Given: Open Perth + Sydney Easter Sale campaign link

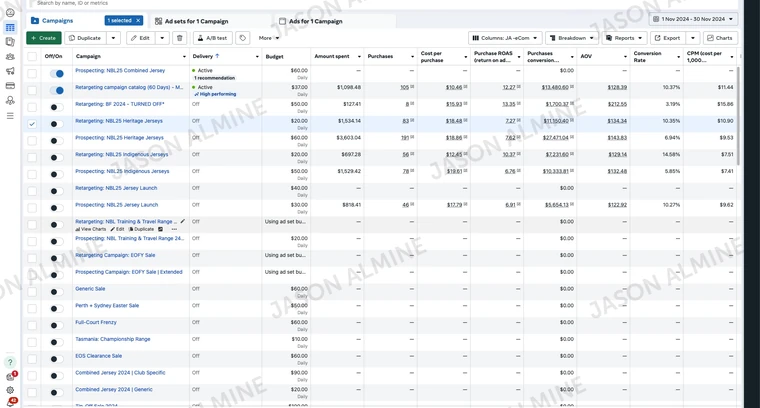Looking at the screenshot, I should click(107, 306).
